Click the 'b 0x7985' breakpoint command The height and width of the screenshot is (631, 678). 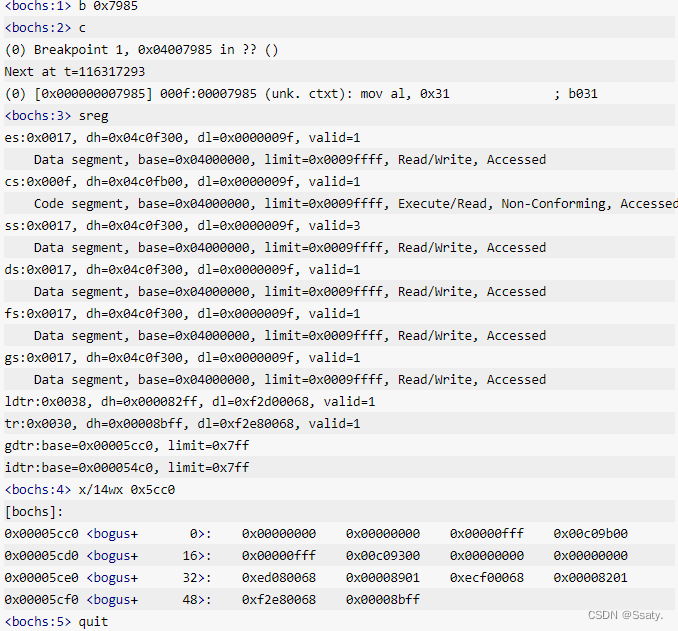[108, 6]
